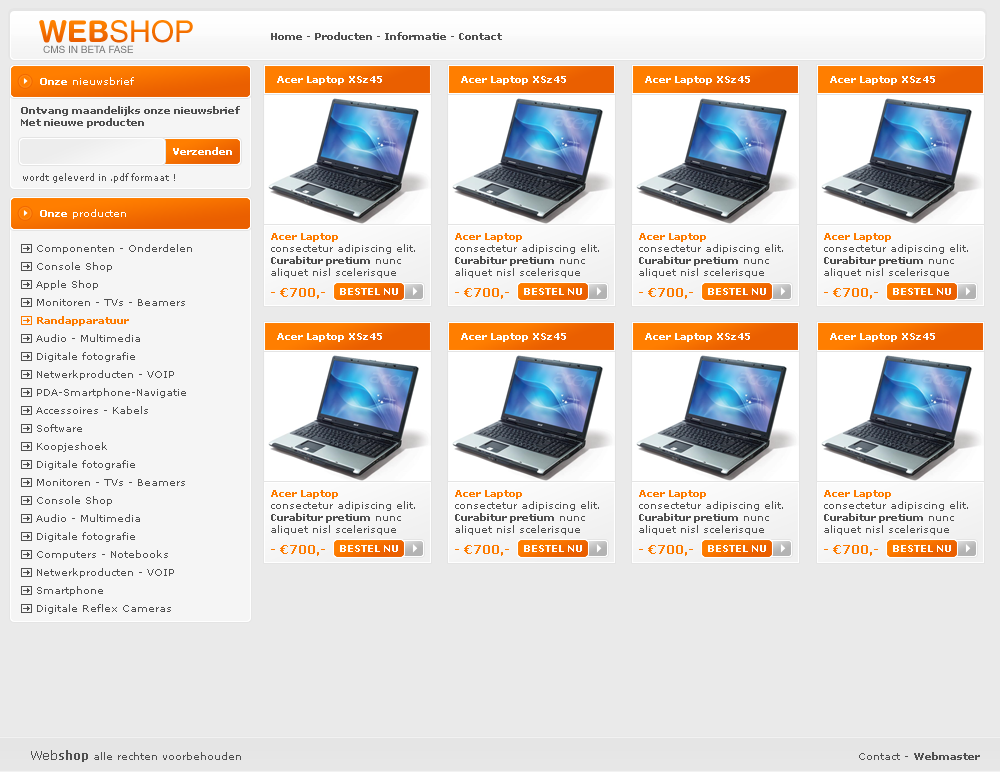Click the grey arrow on first BESTEL NU button
This screenshot has height=772, width=1000.
point(415,292)
